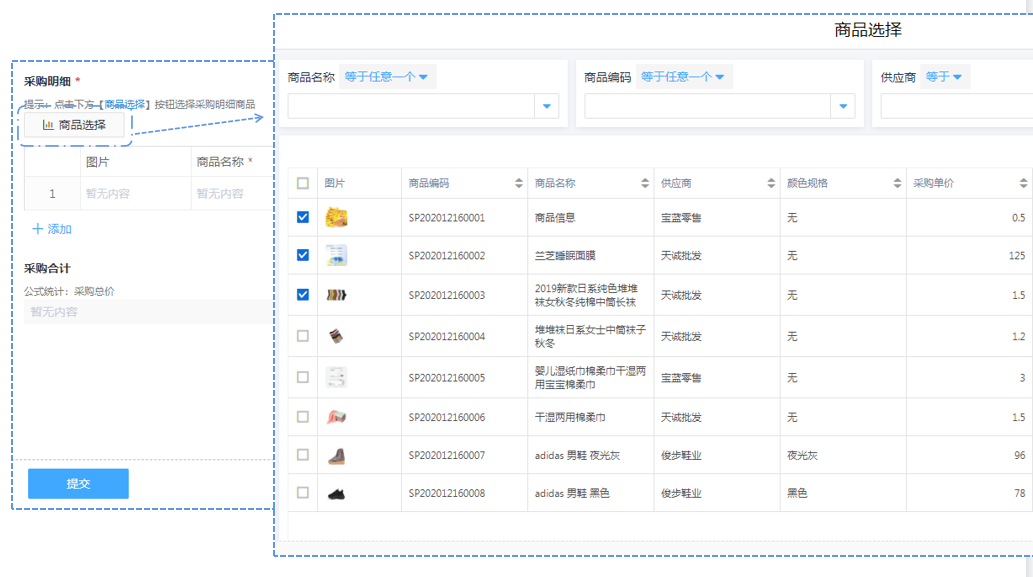Expand the 商品编码 value input dropdown arrow
The width and height of the screenshot is (1033, 577).
coord(843,106)
